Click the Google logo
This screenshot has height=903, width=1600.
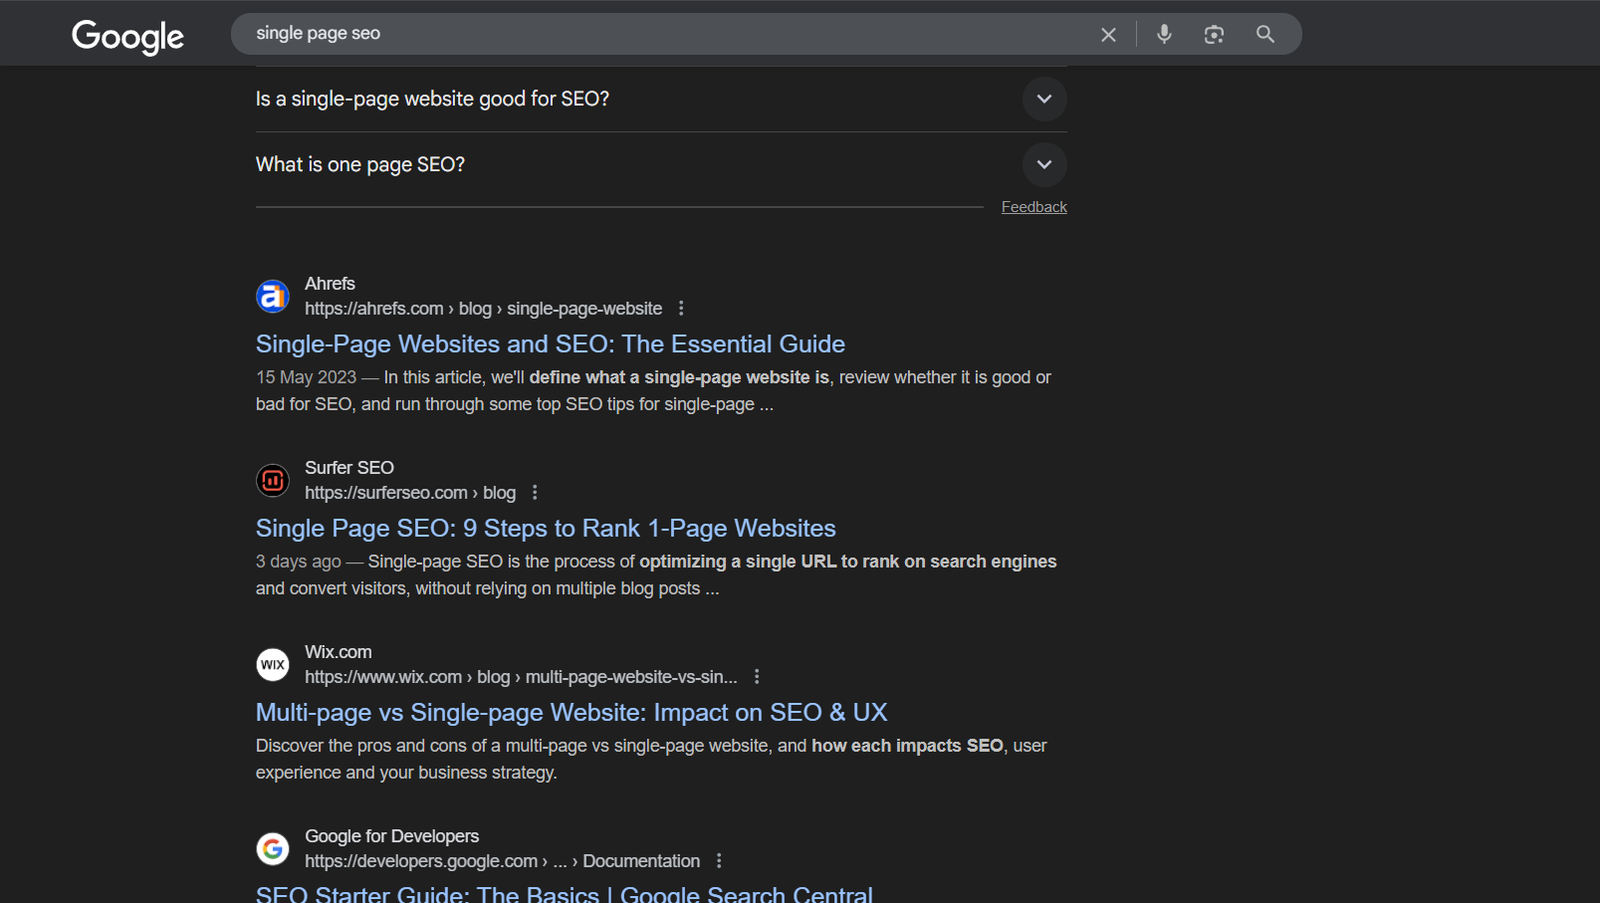(128, 36)
